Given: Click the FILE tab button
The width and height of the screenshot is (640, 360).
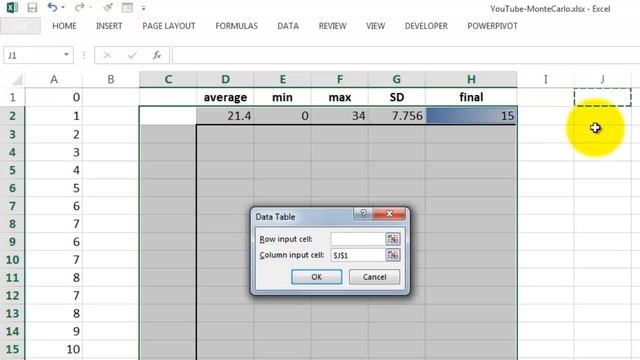Looking at the screenshot, I should click(20, 26).
